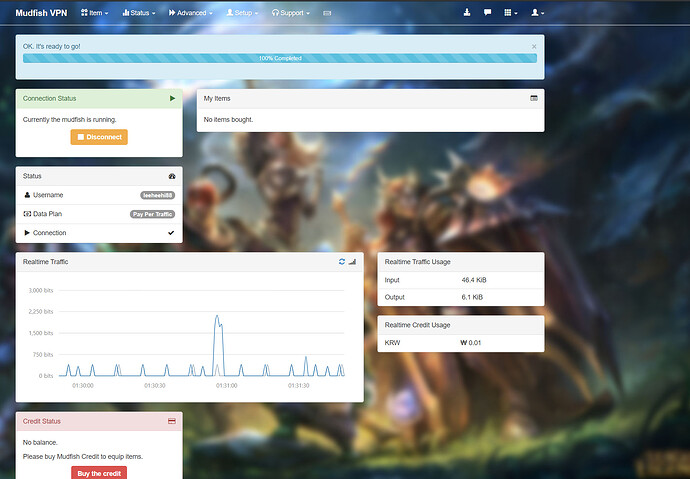Click the Output value 6.1 KiB

472,297
